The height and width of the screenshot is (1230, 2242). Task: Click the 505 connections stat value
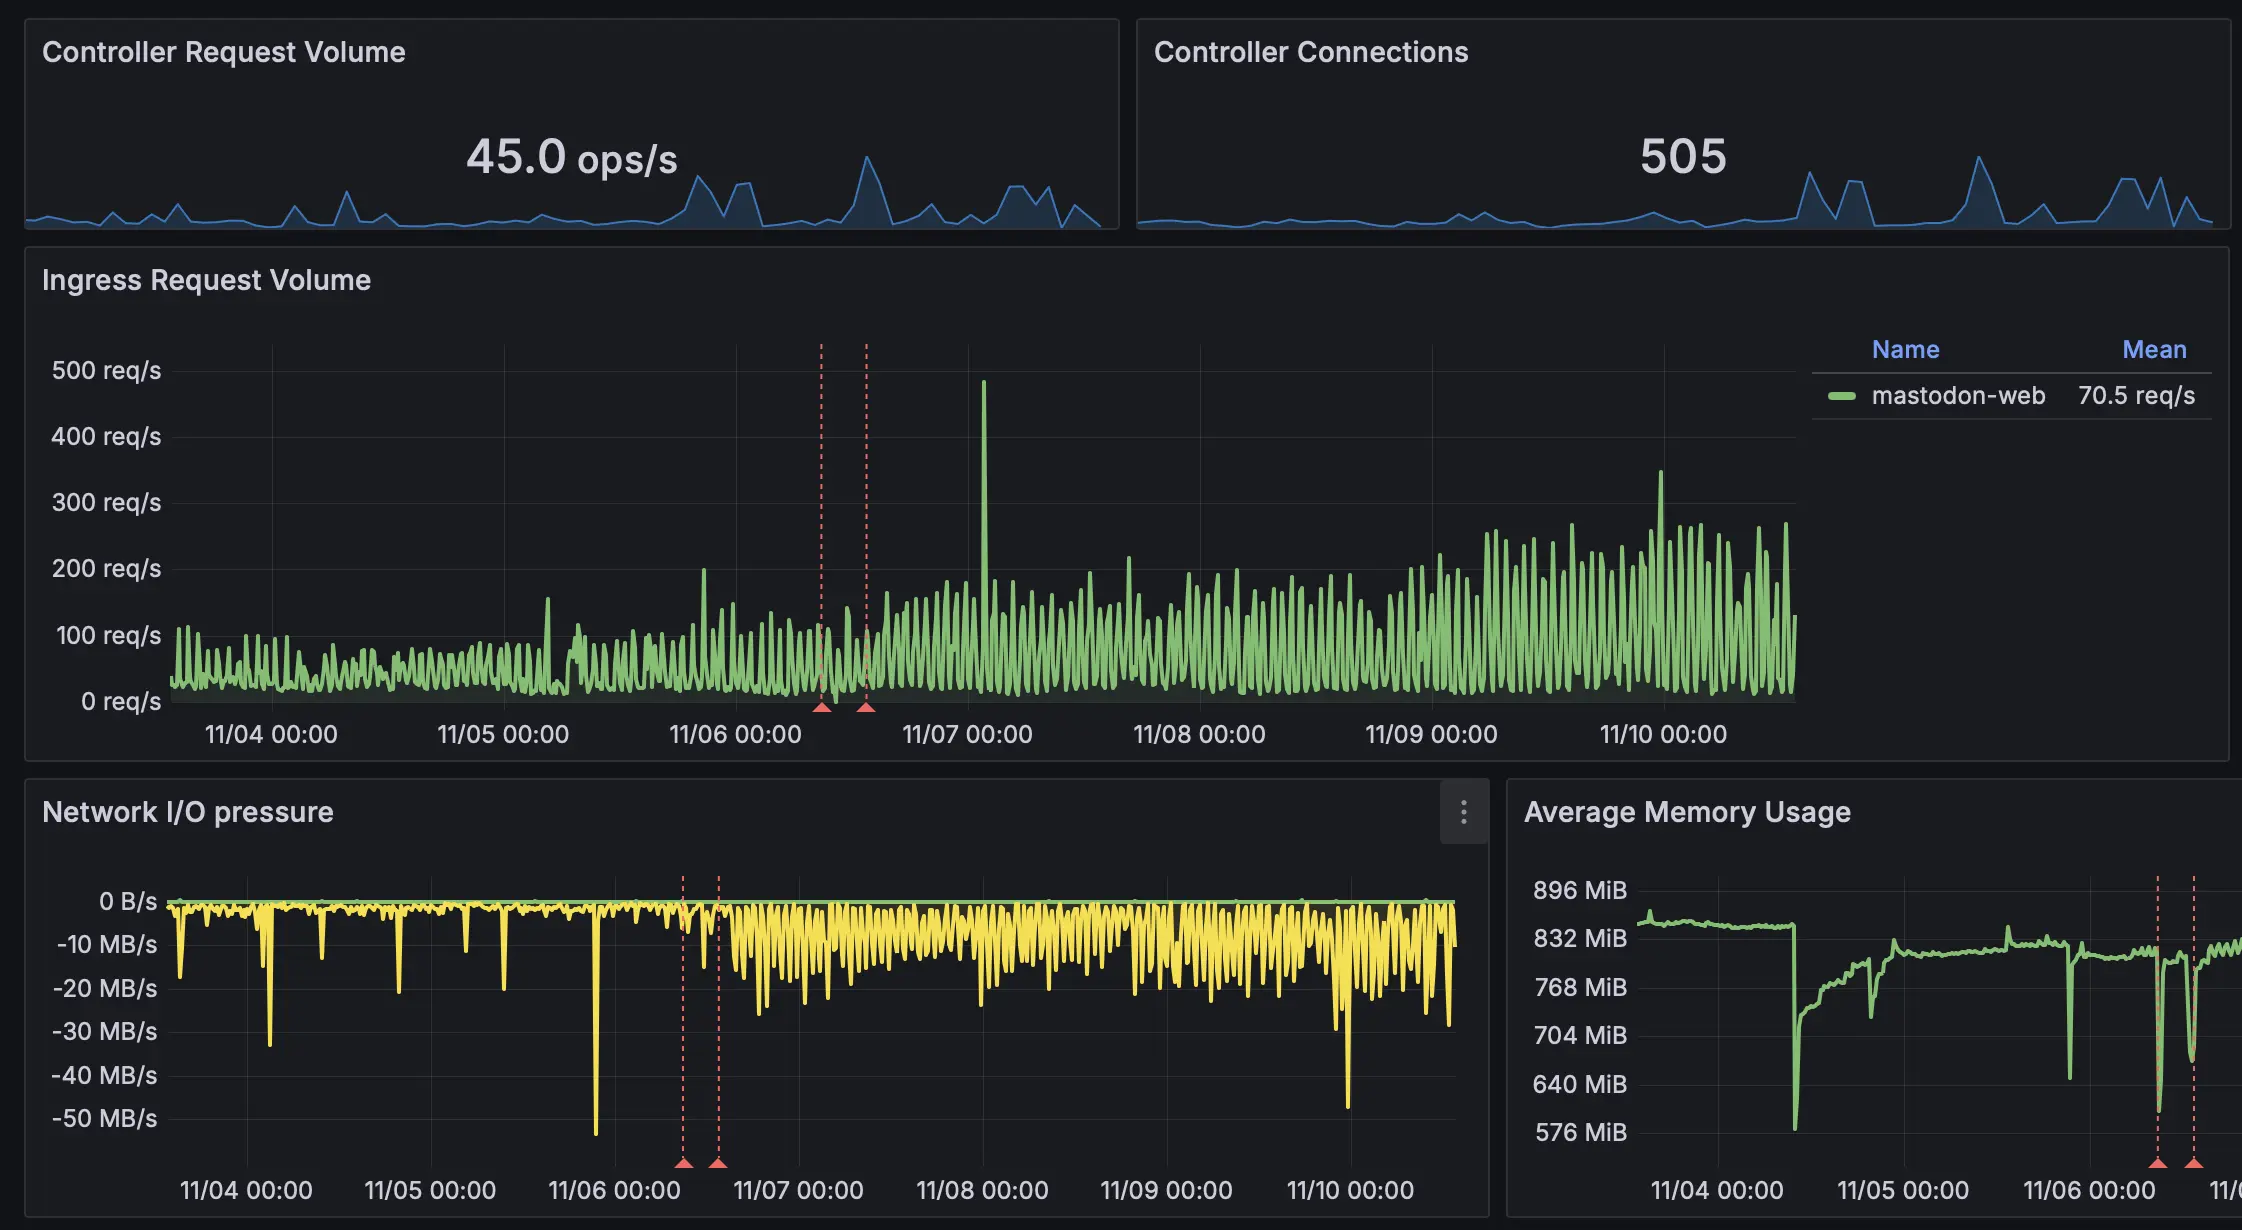pos(1683,157)
